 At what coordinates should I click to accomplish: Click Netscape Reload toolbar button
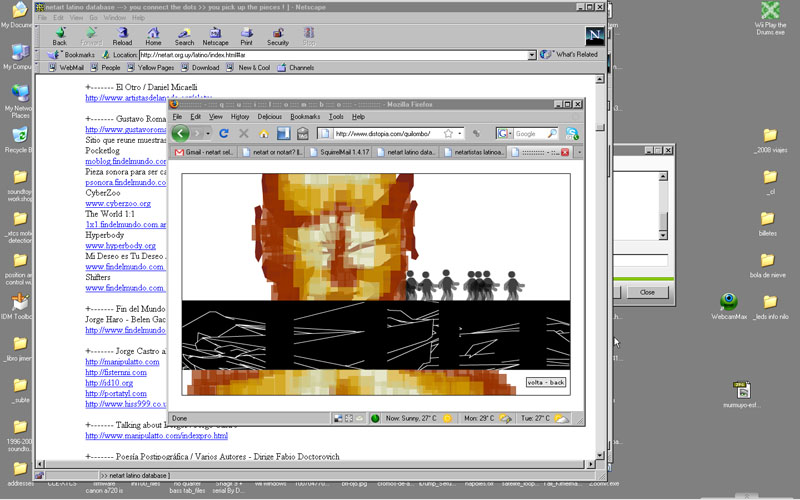(x=122, y=37)
